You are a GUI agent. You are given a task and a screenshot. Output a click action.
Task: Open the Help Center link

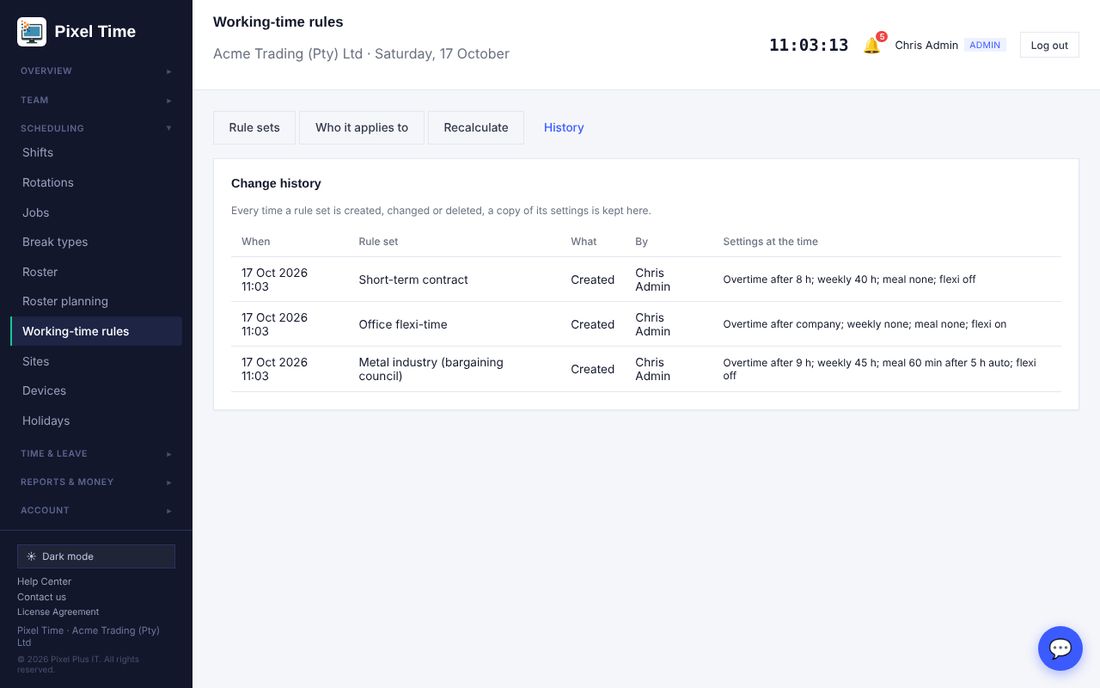click(44, 581)
